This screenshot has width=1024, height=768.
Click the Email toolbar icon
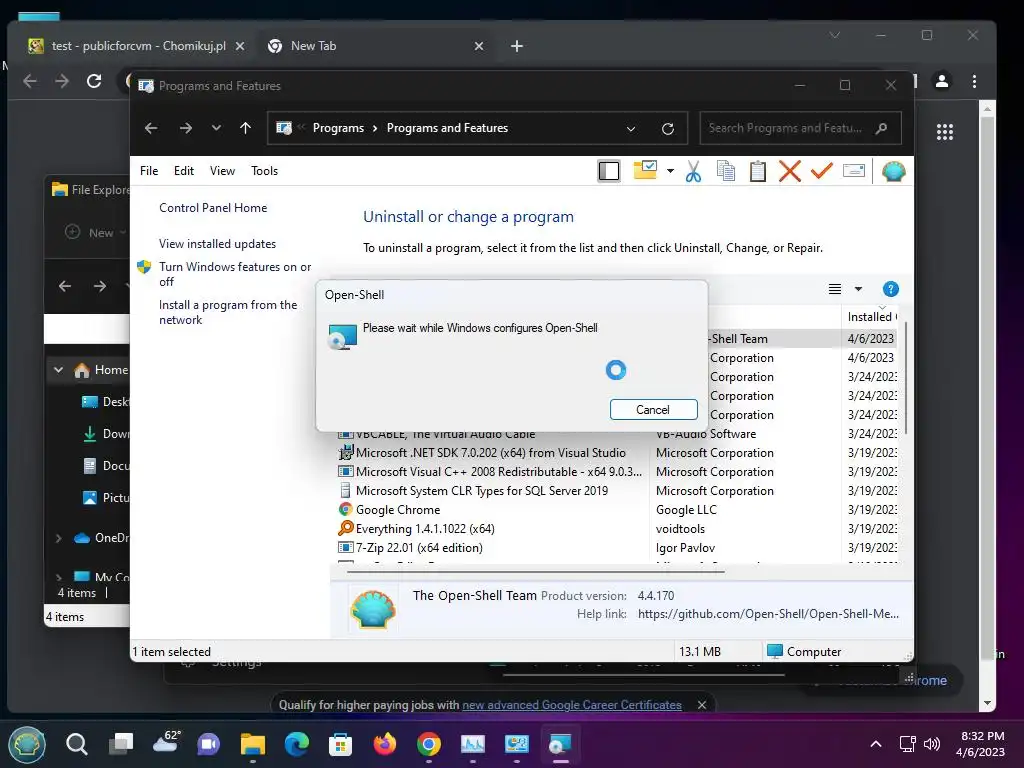(854, 171)
